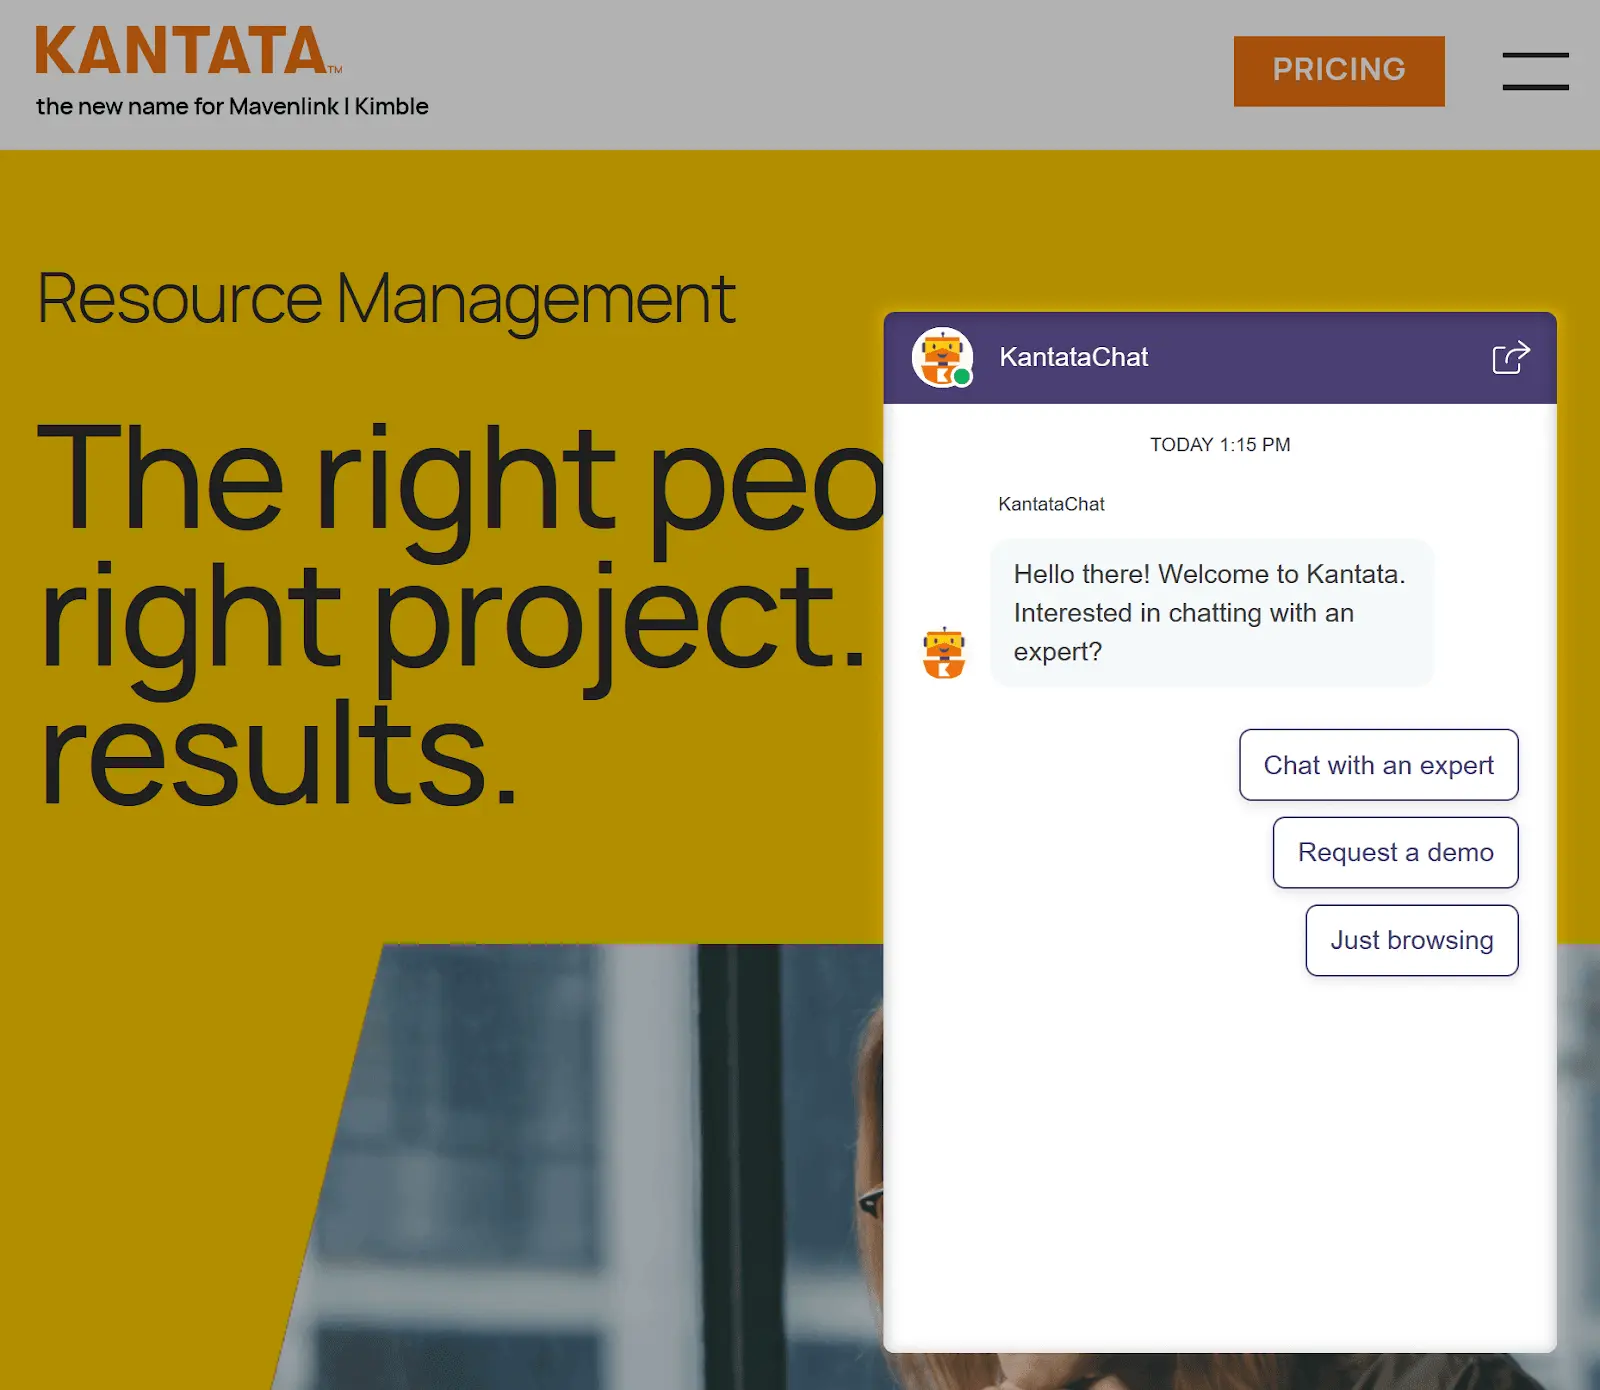Image resolution: width=1600 pixels, height=1390 pixels.
Task: Click the KantataChat title text
Action: [1075, 357]
